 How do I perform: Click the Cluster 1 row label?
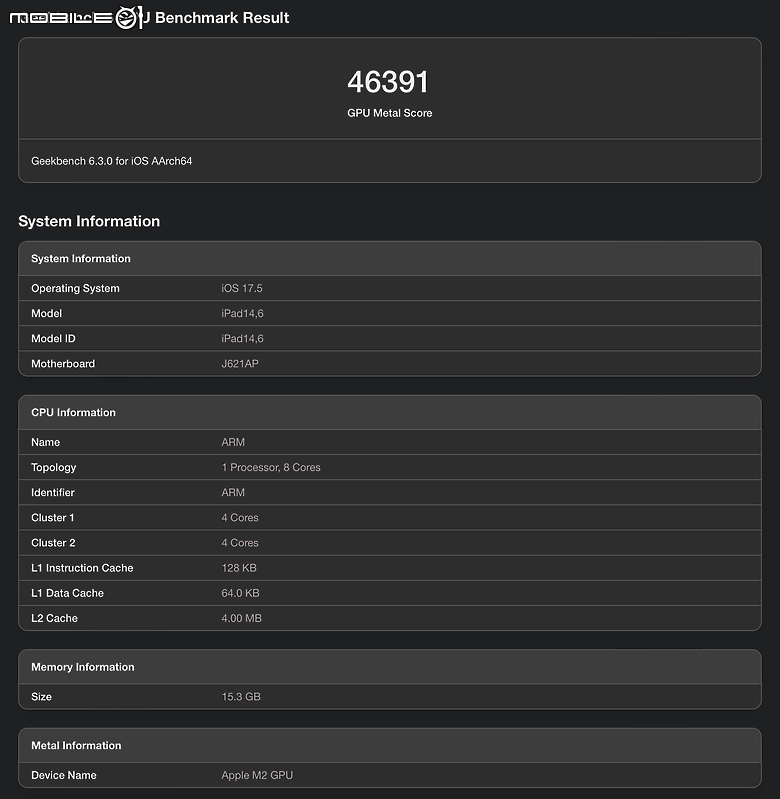coord(53,518)
